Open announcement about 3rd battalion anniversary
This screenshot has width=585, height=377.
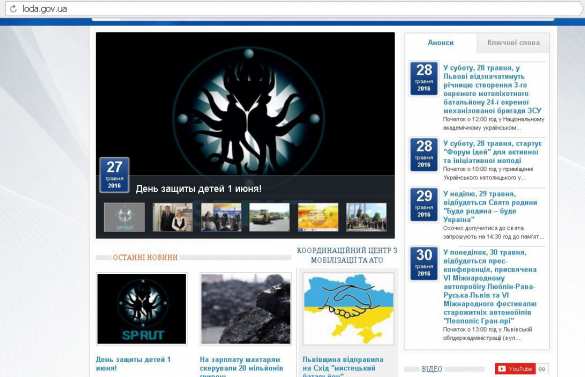click(x=492, y=89)
